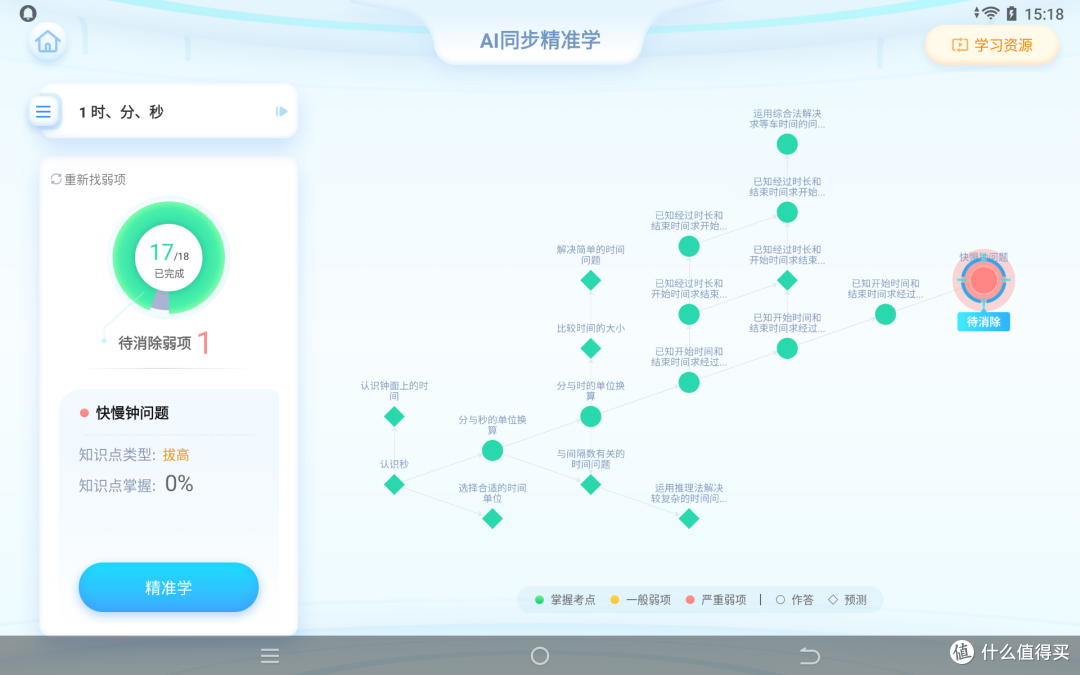The width and height of the screenshot is (1080, 675).
Task: Tap the Android back arrow button
Action: point(810,656)
